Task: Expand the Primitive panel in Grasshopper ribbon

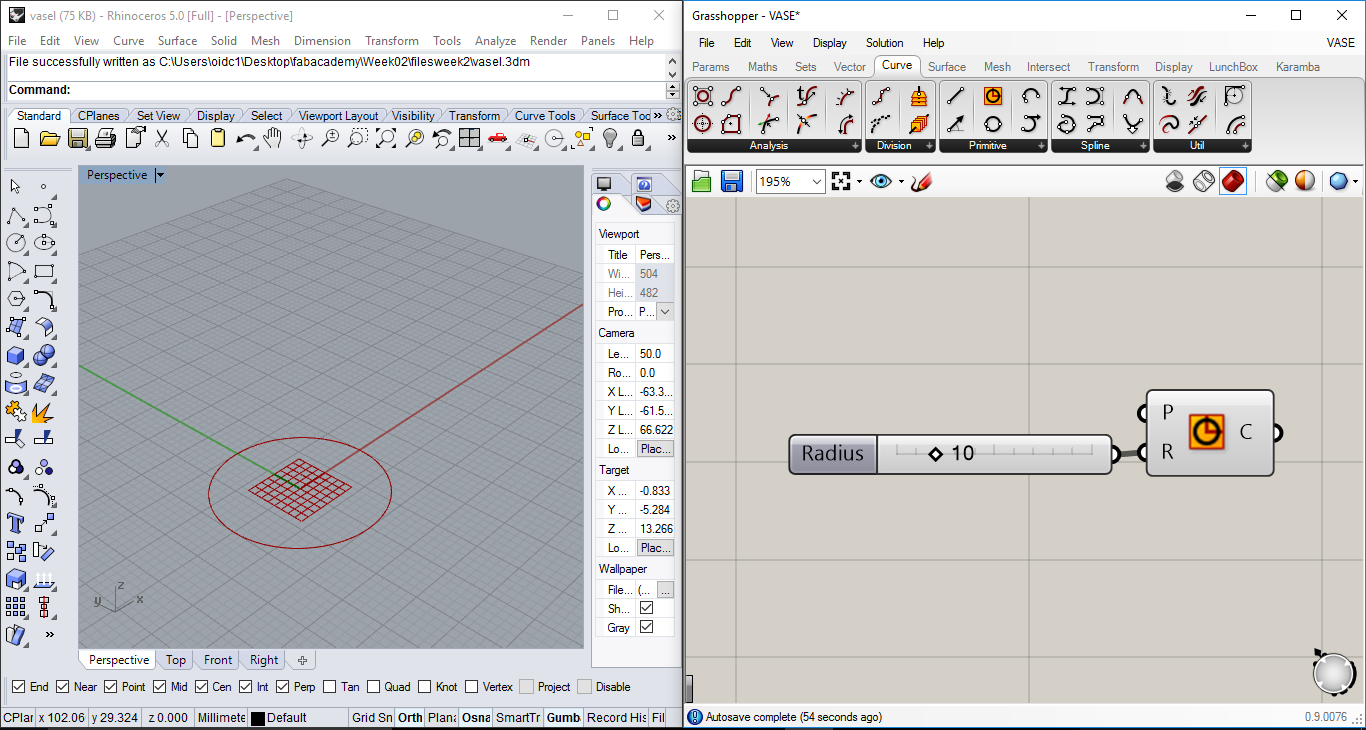Action: click(x=1041, y=146)
